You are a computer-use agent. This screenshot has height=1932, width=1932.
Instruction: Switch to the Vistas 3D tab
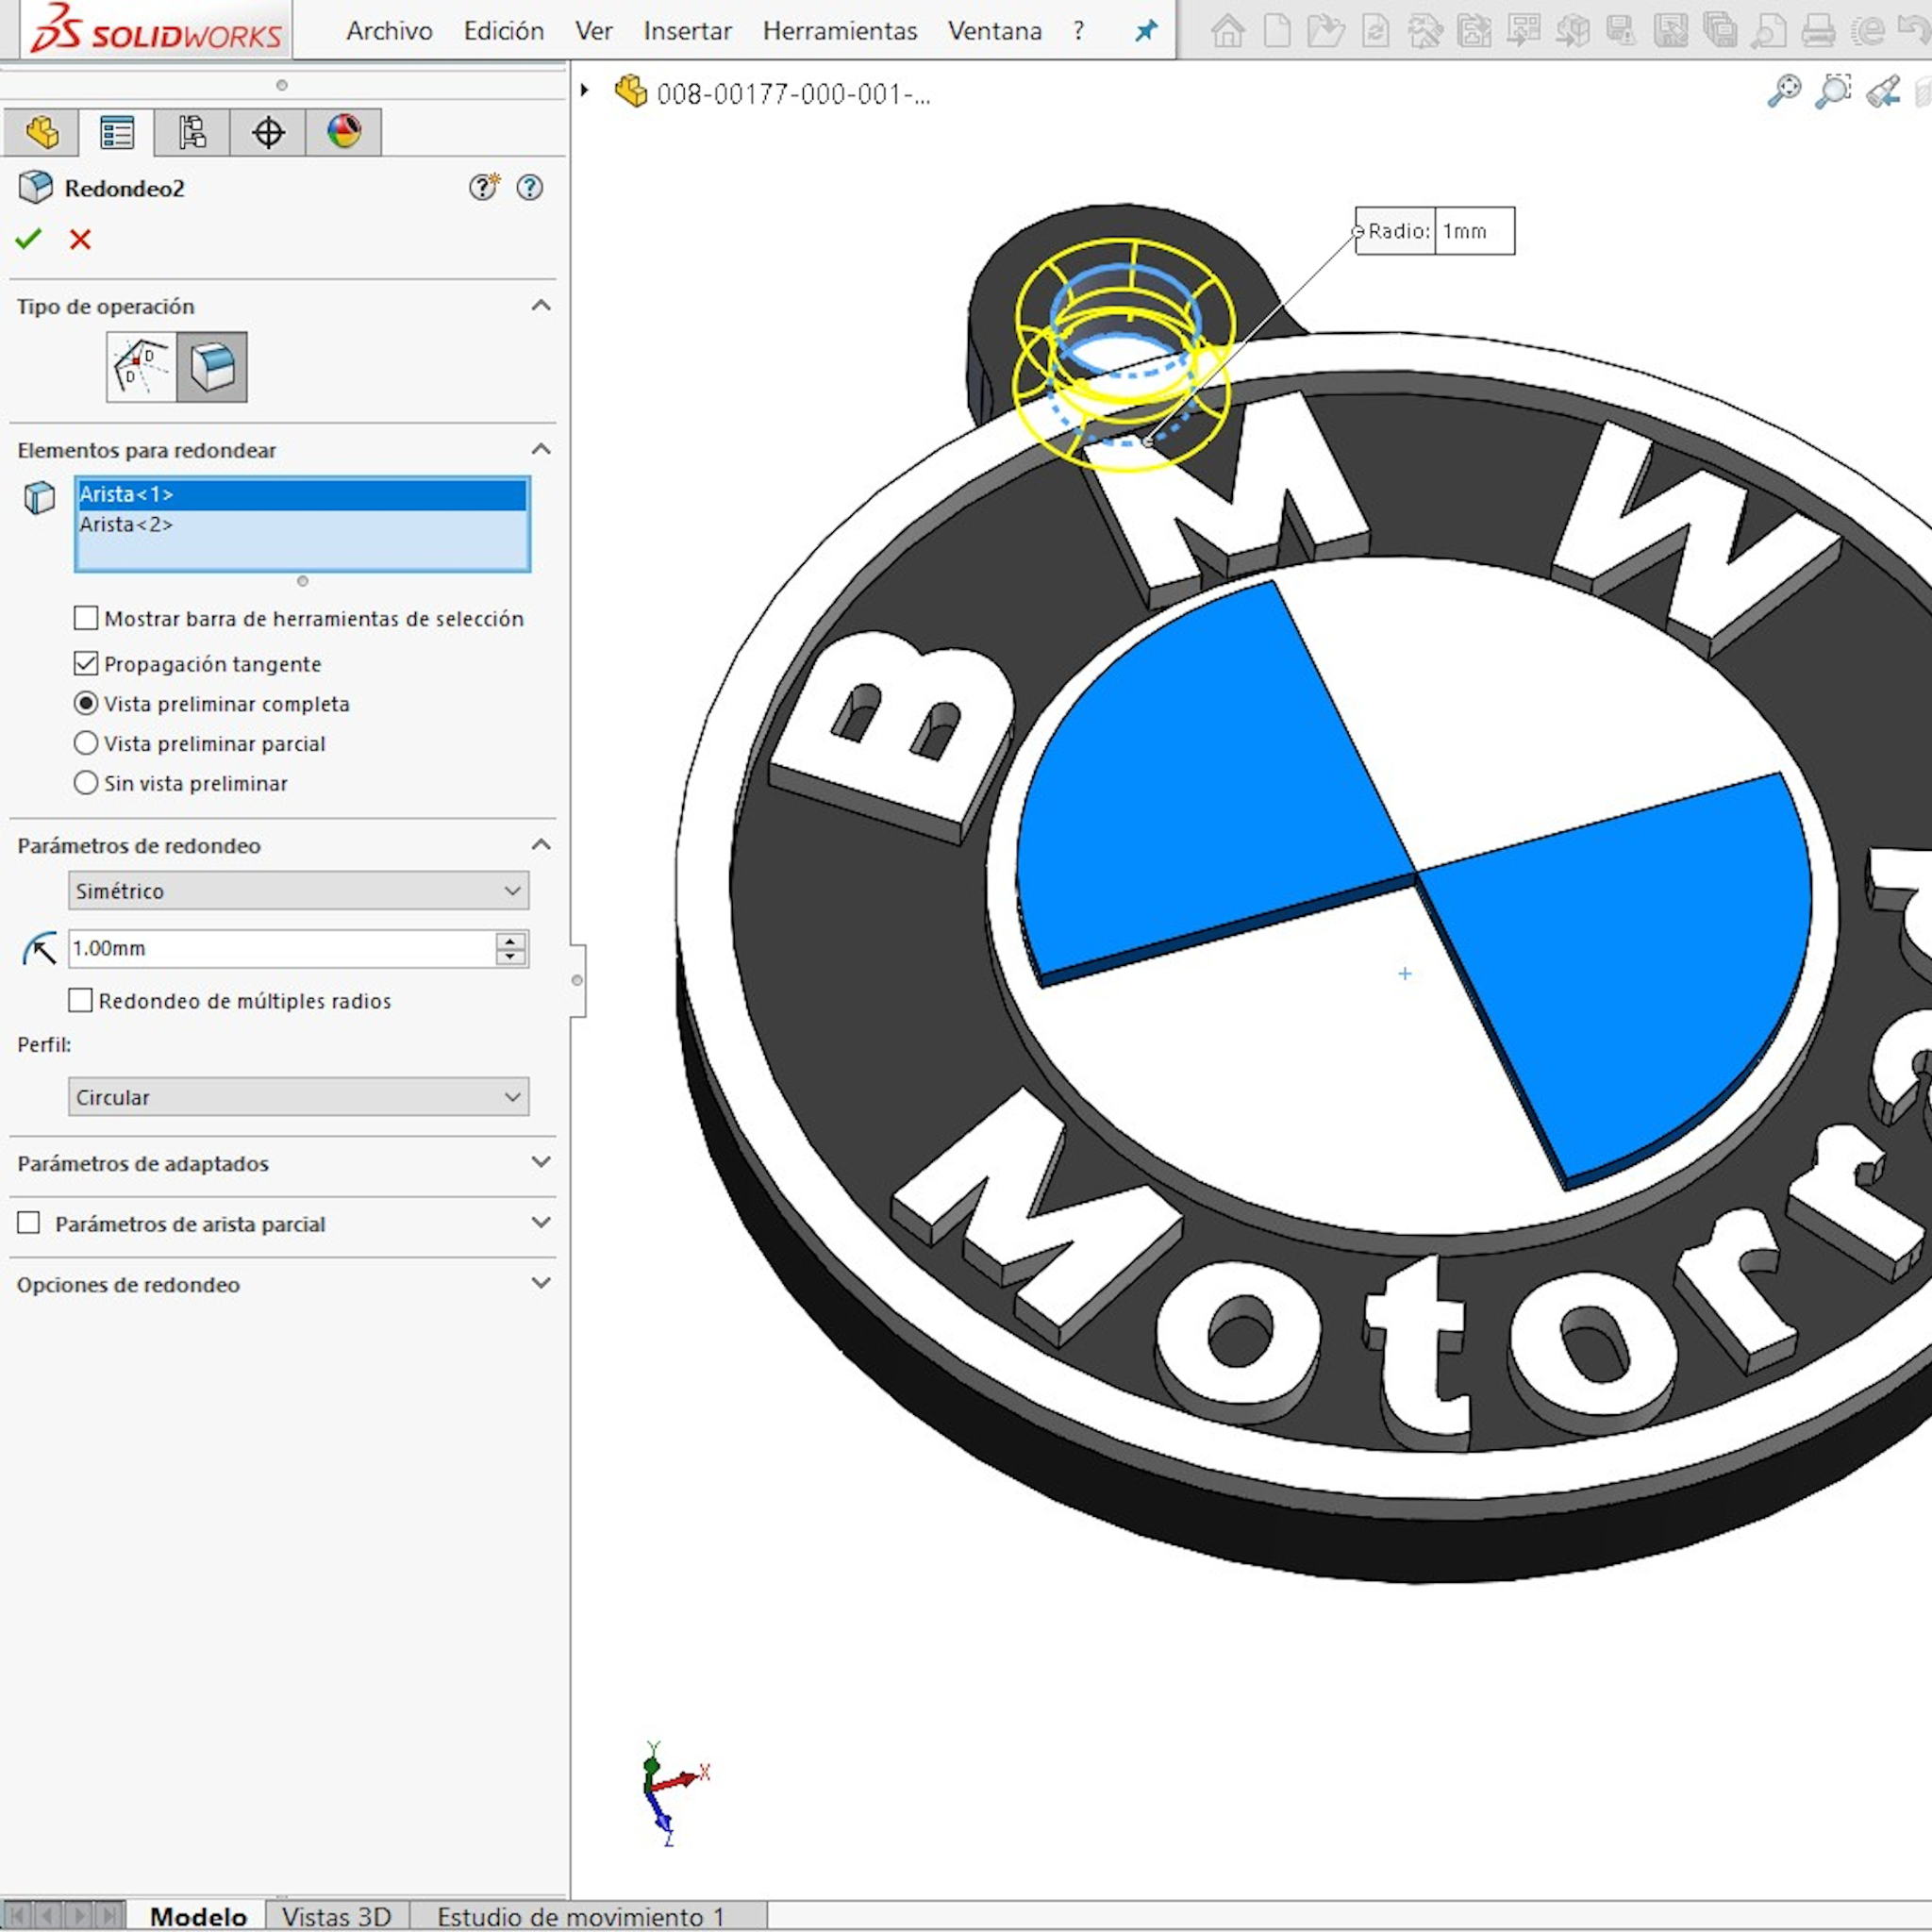pyautogui.click(x=337, y=1916)
